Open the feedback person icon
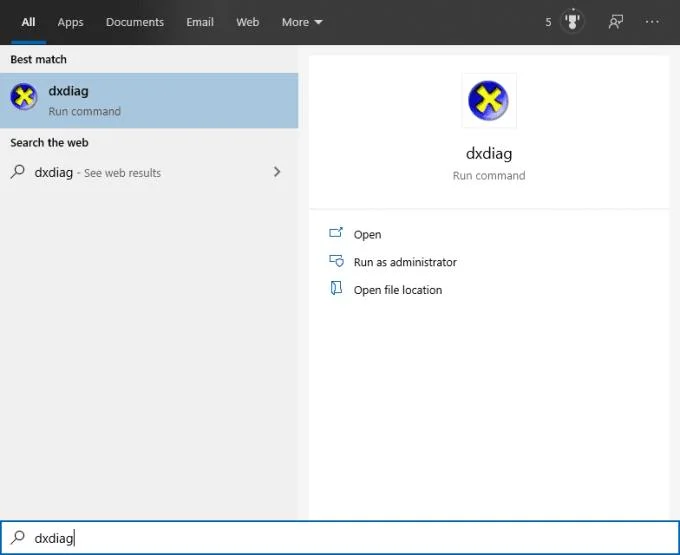The height and width of the screenshot is (555, 680). point(616,21)
